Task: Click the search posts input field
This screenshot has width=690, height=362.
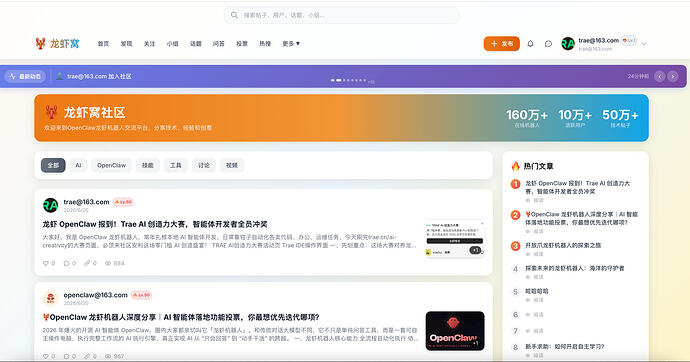Action: click(341, 15)
